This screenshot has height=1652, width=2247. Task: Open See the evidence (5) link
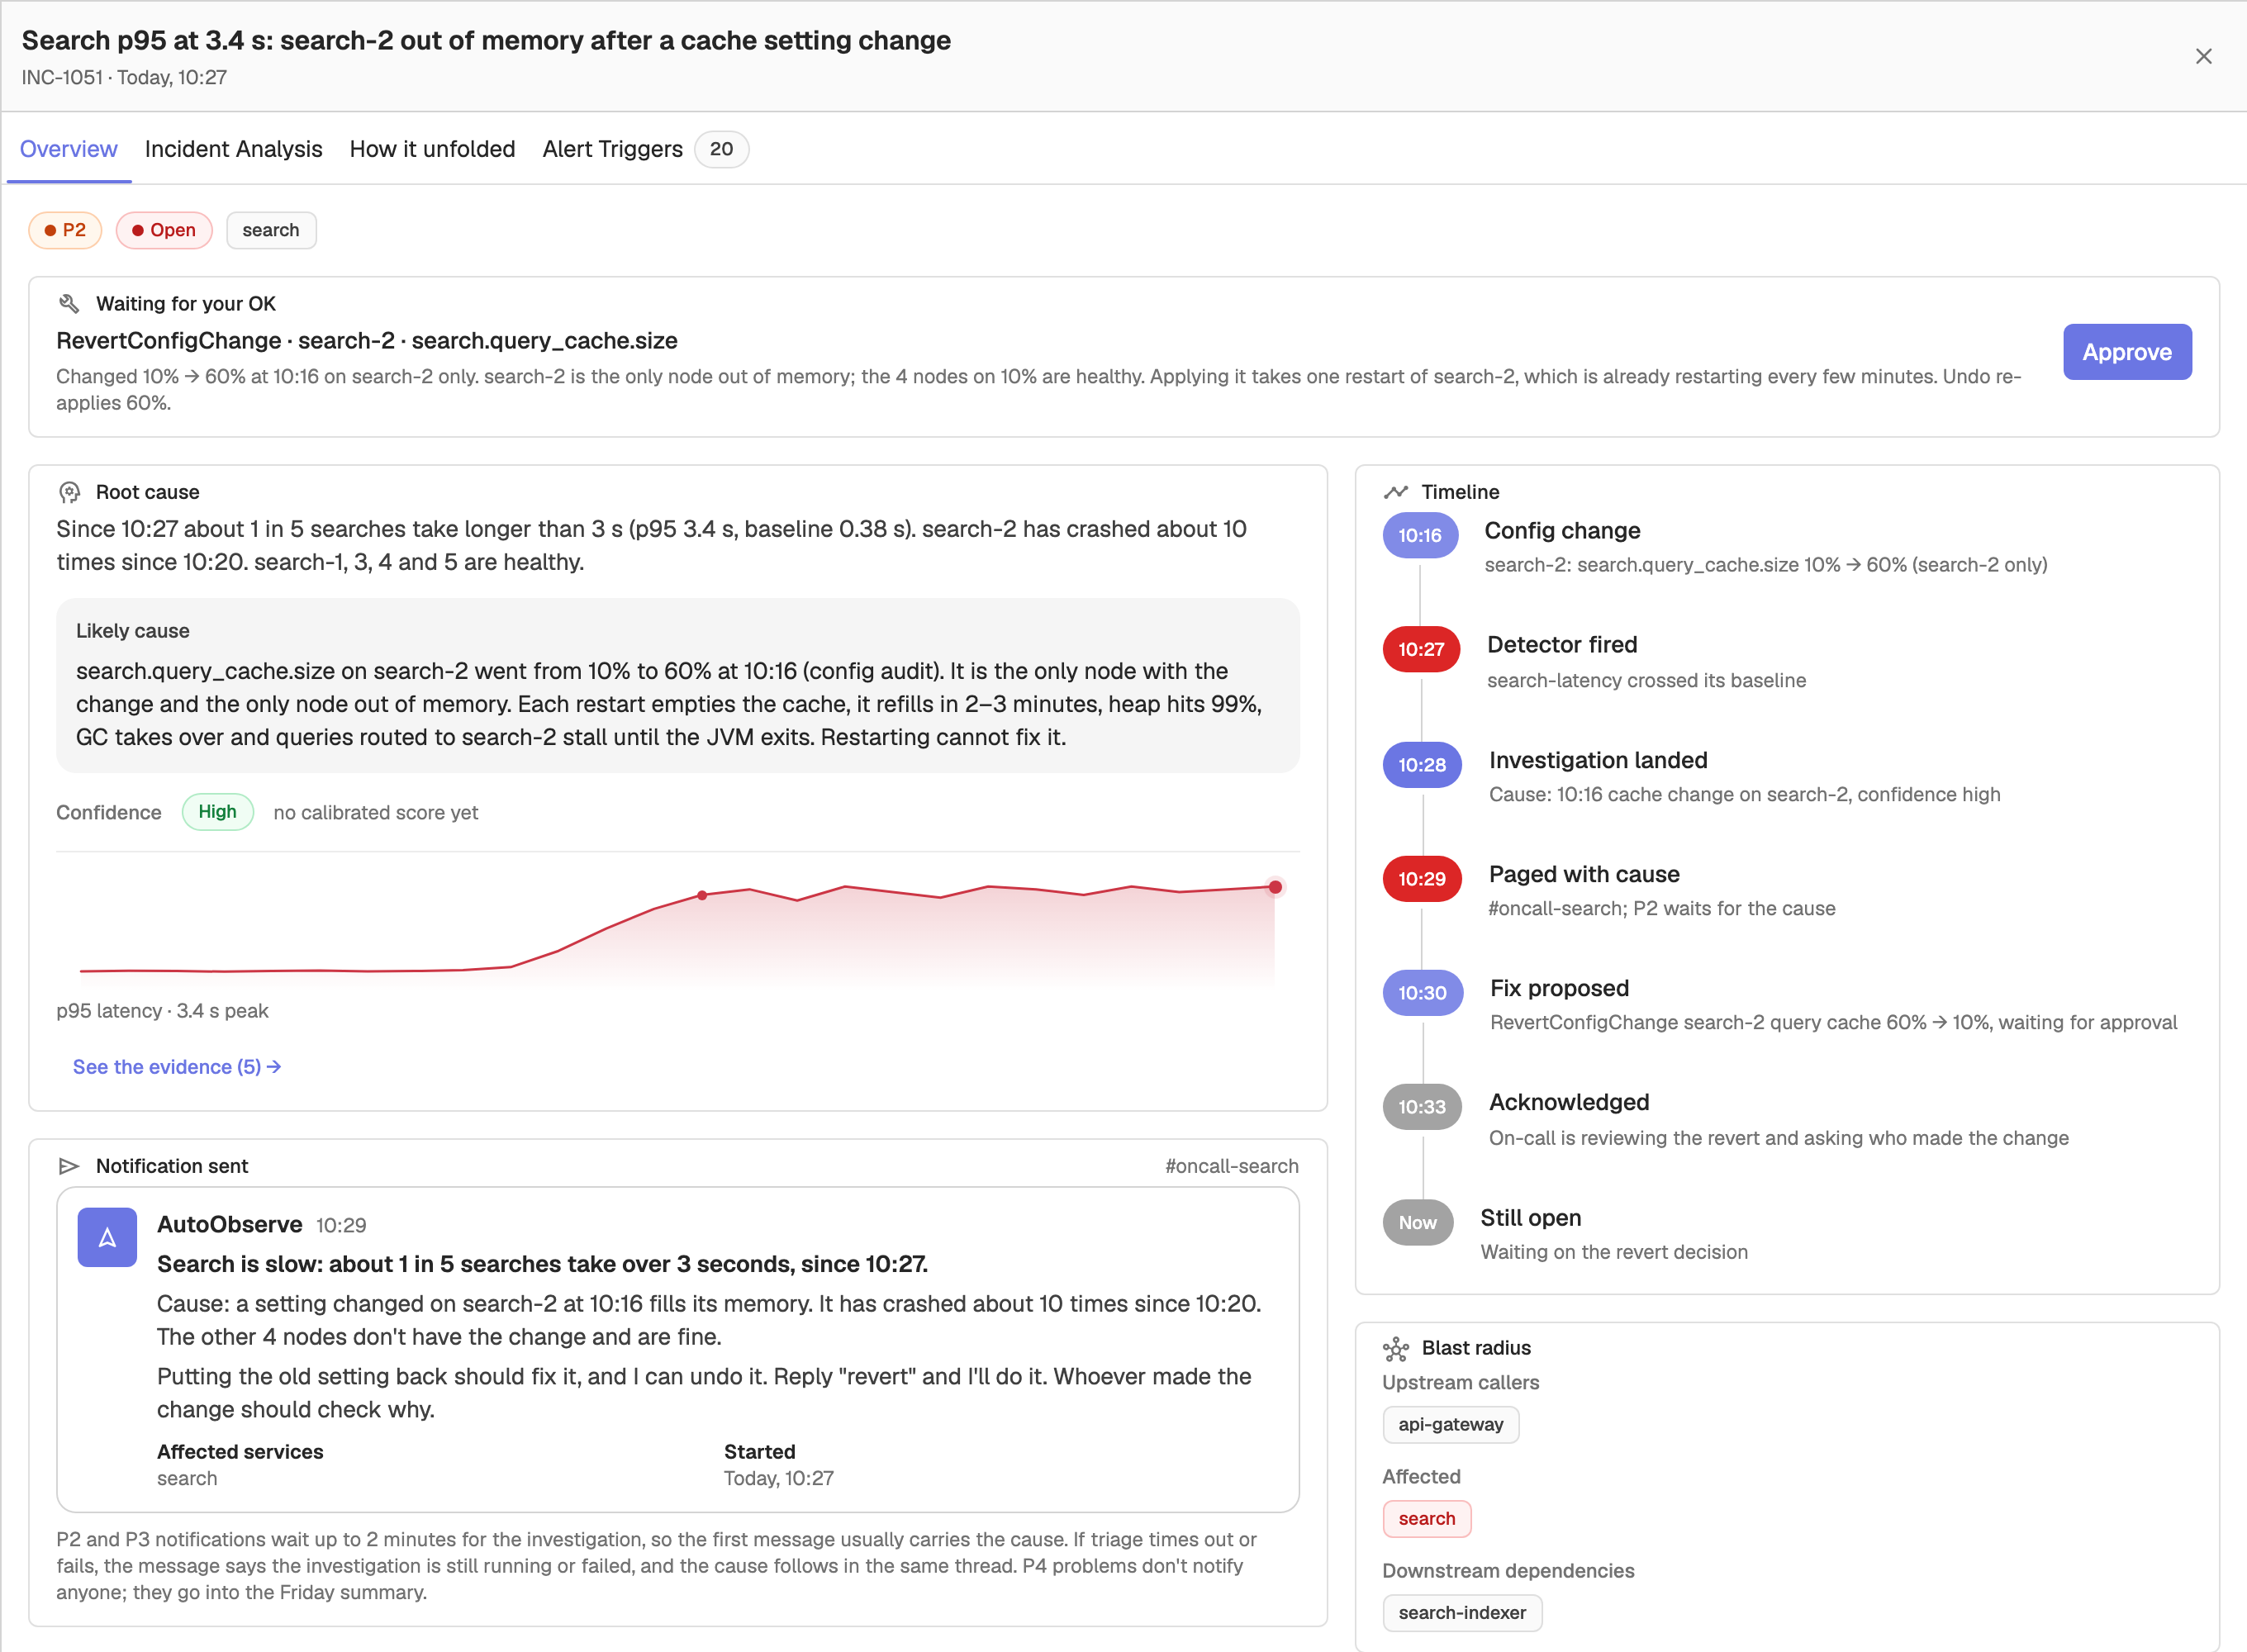coord(176,1067)
